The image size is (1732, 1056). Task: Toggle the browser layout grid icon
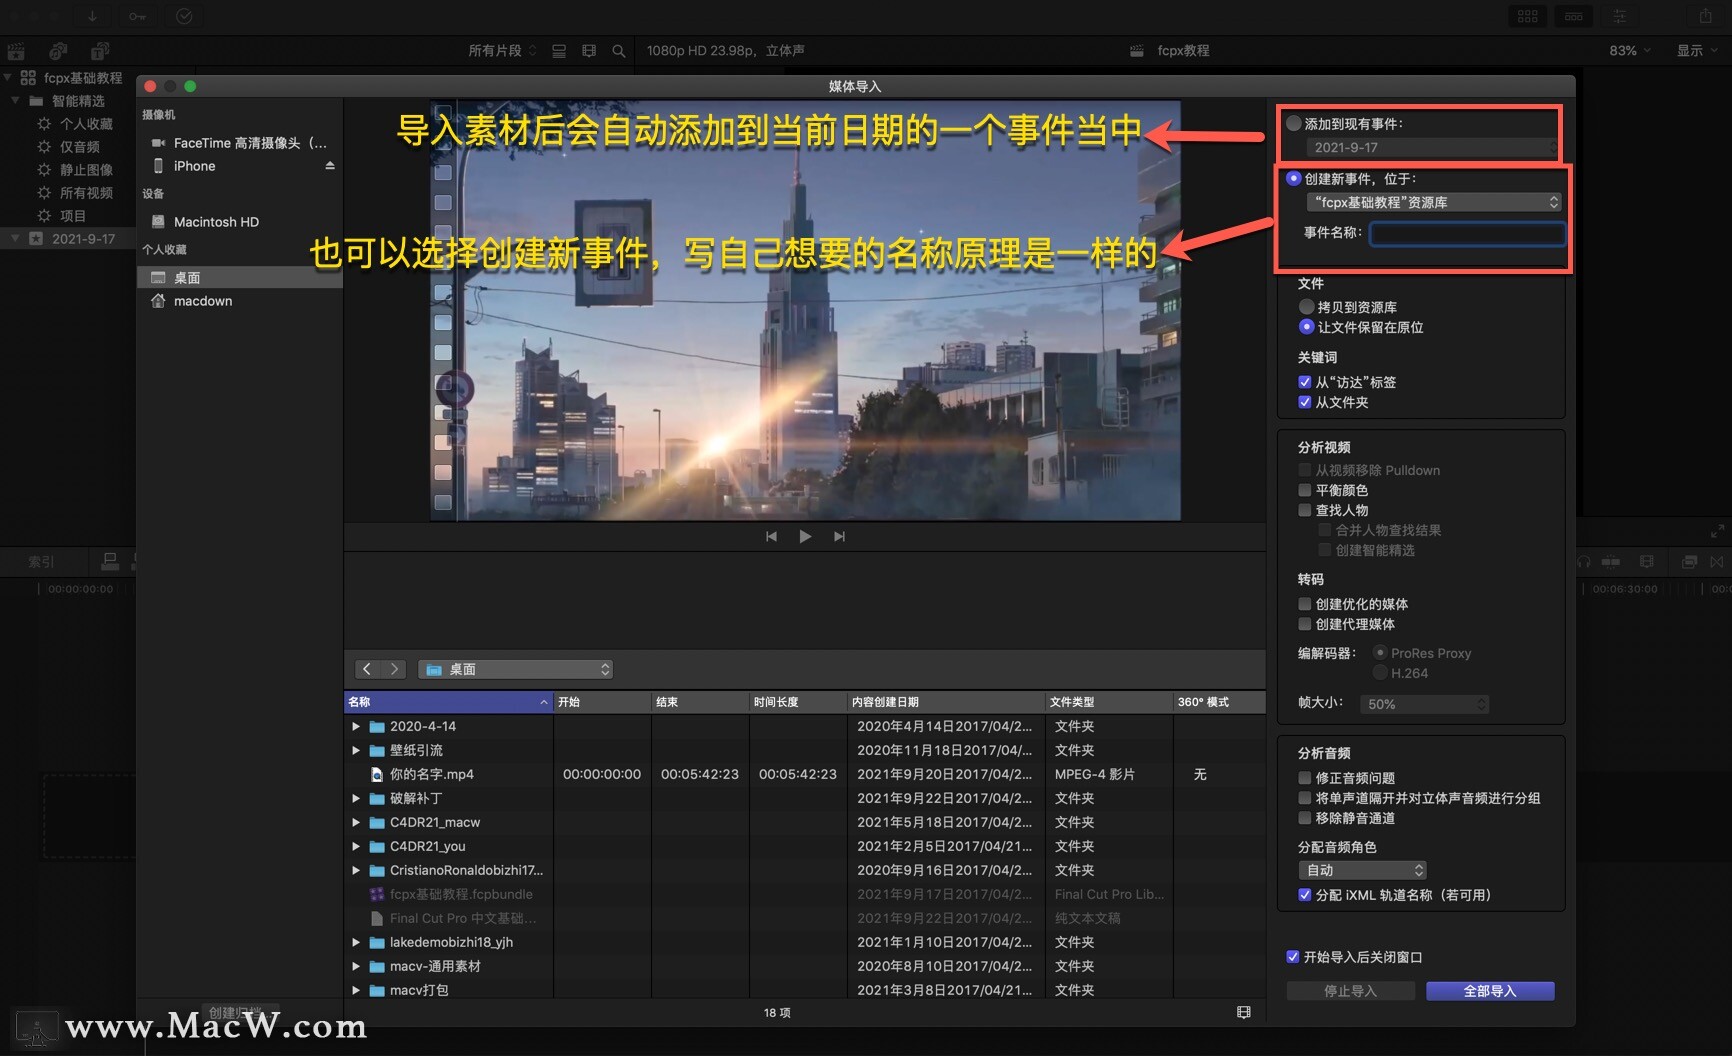point(1528,16)
